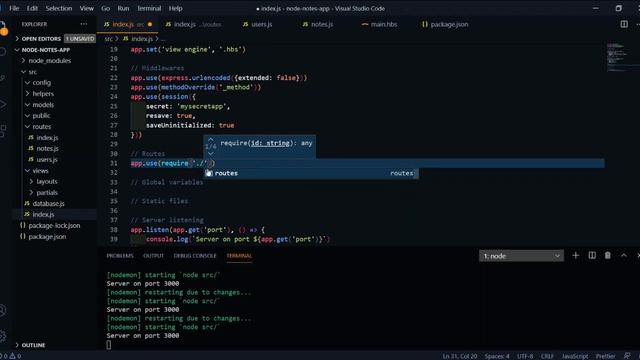The width and height of the screenshot is (640, 360).
Task: Show next signature in parameter hint
Action: click(x=211, y=154)
